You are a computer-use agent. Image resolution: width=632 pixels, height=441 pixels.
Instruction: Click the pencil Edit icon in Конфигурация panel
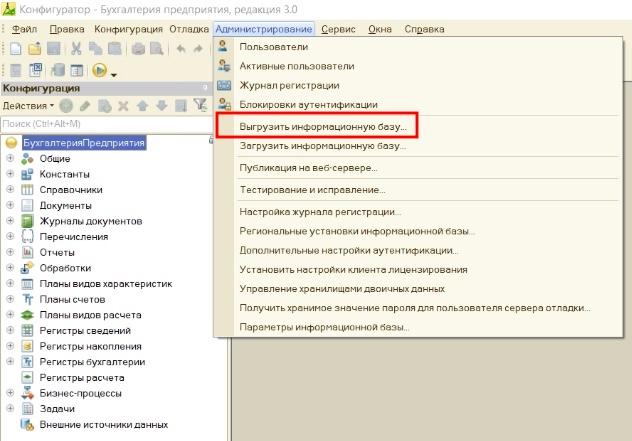tap(85, 106)
